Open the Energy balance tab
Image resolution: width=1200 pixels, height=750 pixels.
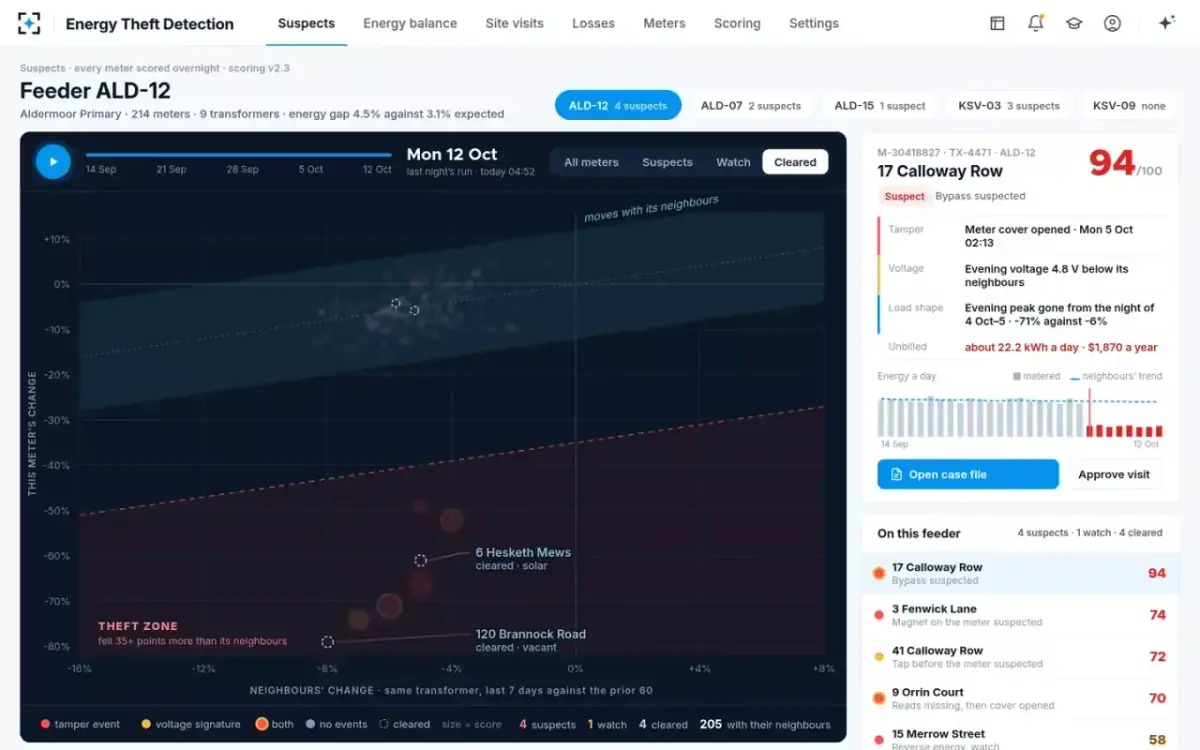410,23
